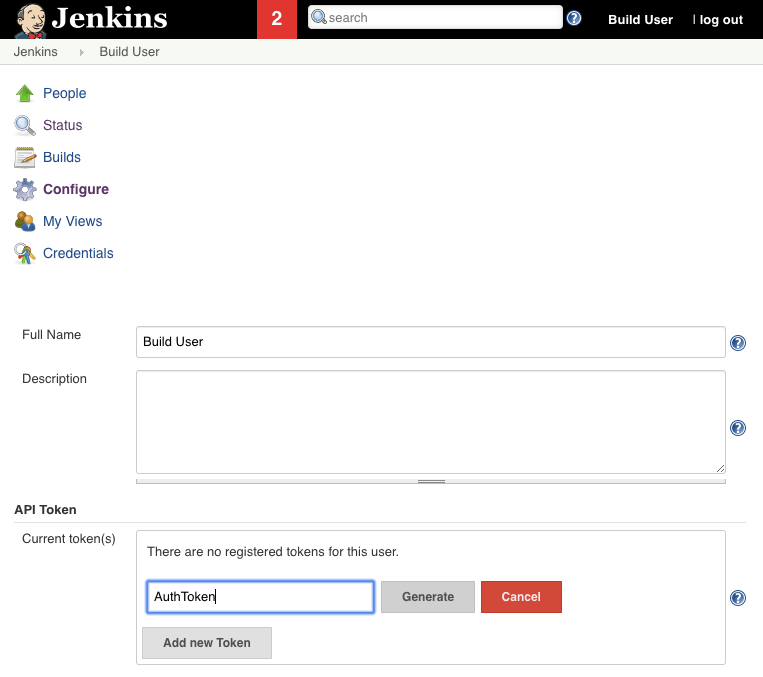763x677 pixels.
Task: Generate the new API token
Action: (428, 597)
